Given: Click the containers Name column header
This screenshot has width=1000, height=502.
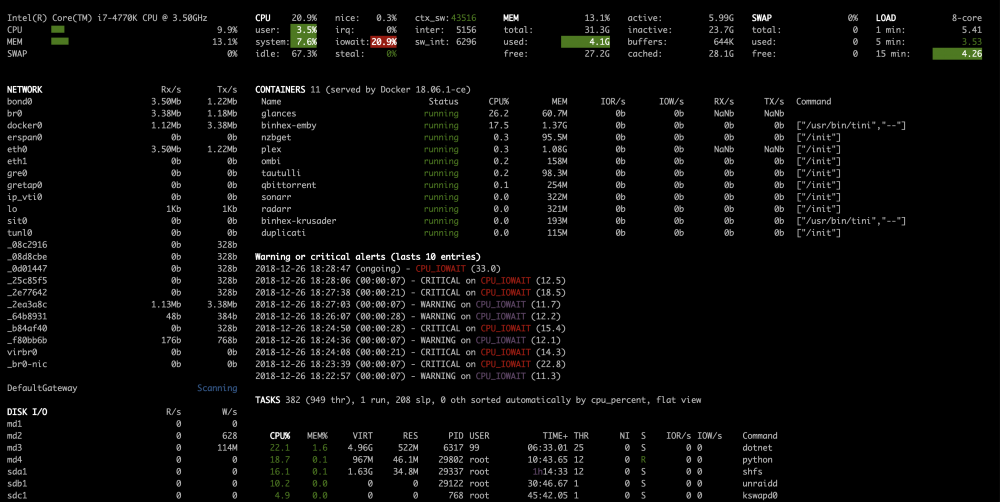Looking at the screenshot, I should (x=271, y=101).
